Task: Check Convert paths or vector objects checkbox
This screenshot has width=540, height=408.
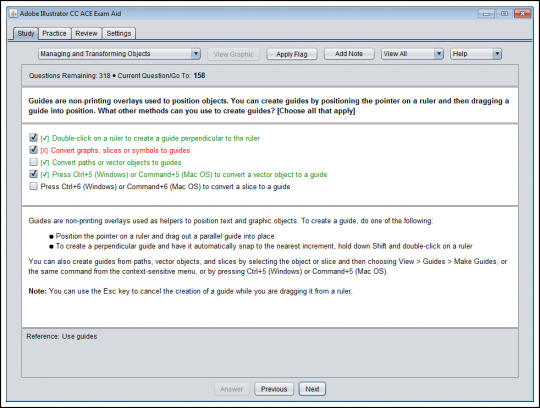Action: pyautogui.click(x=33, y=162)
